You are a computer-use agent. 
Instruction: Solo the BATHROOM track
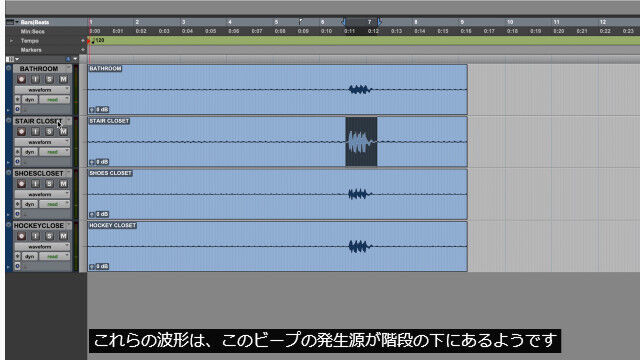(x=49, y=79)
